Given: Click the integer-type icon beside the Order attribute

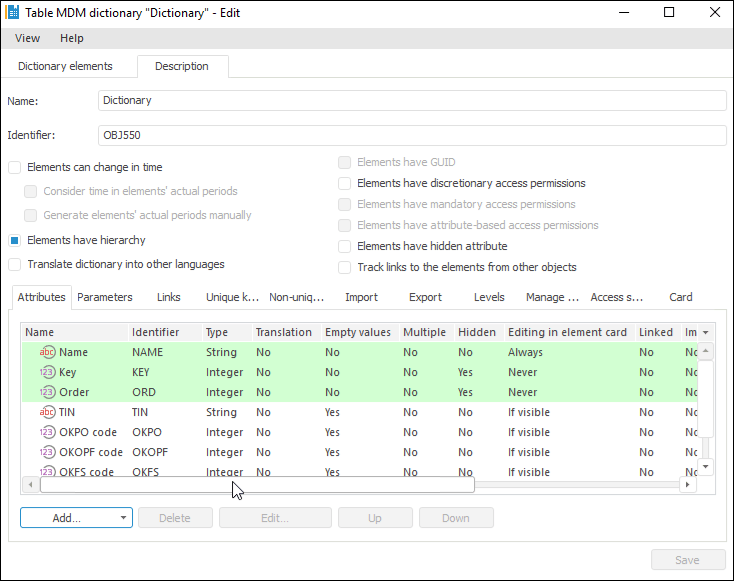Looking at the screenshot, I should [47, 392].
